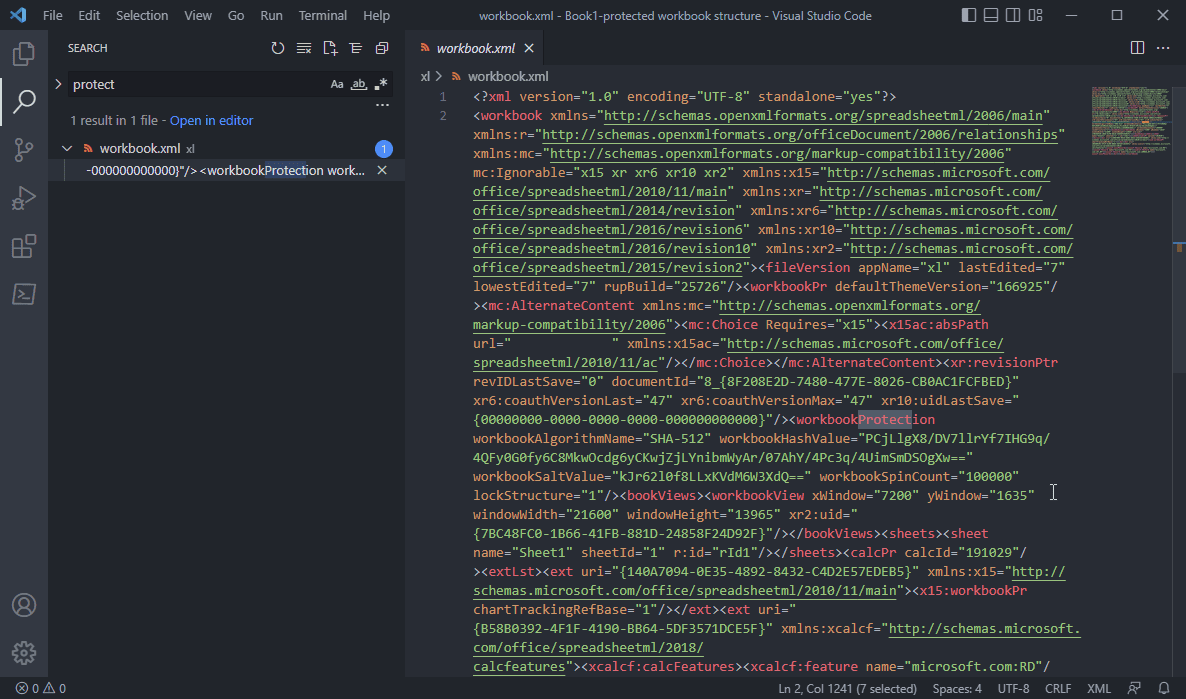This screenshot has height=699, width=1186.
Task: Open the View menu
Action: coord(198,15)
